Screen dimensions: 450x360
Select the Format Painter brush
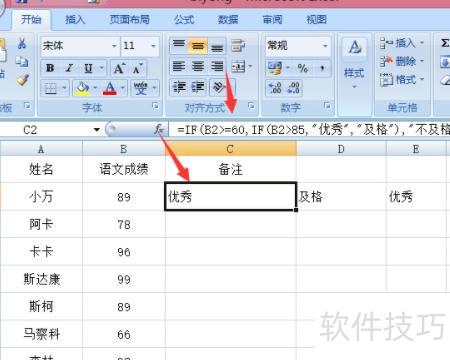click(x=22, y=80)
